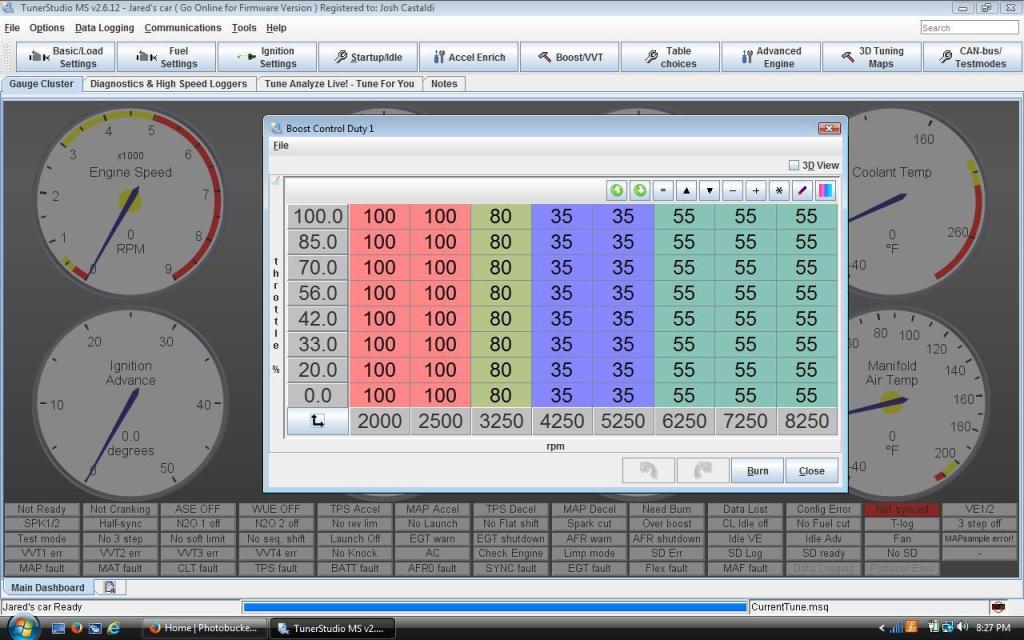Click the multiply (asterisk) cell tool
The height and width of the screenshot is (640, 1024).
pos(779,190)
